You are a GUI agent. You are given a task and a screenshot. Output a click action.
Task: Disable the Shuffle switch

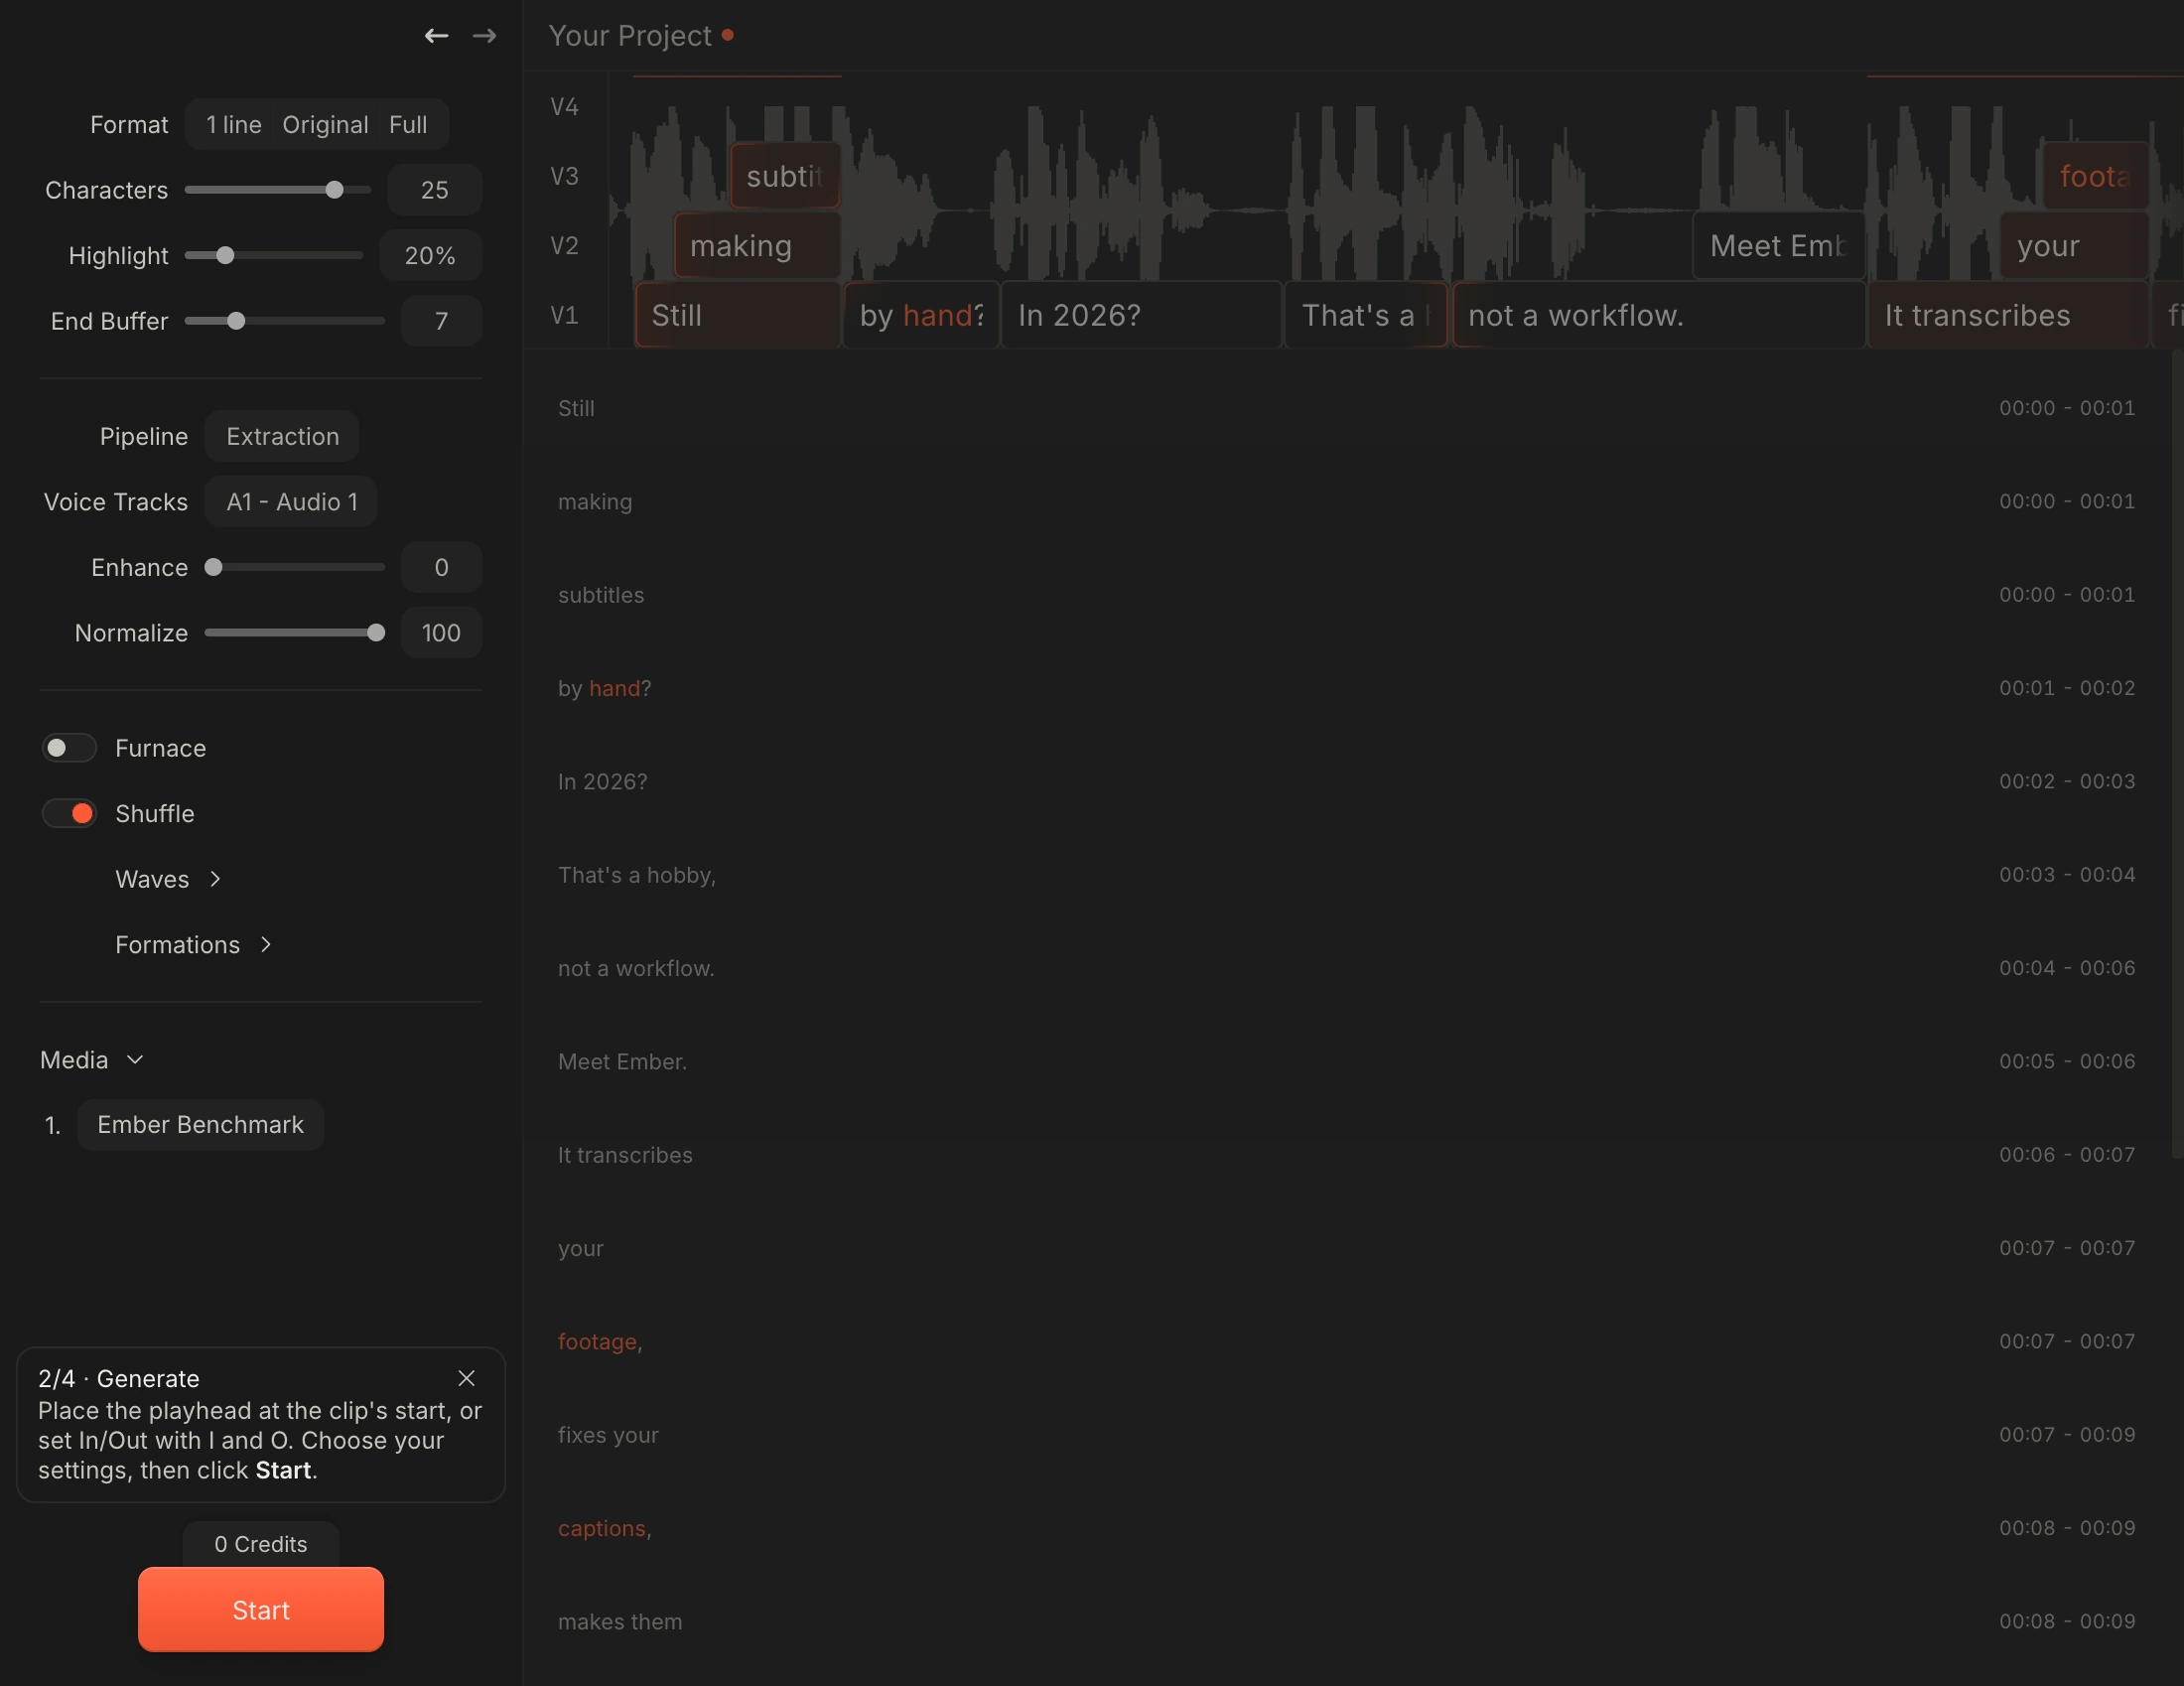pyautogui.click(x=69, y=814)
